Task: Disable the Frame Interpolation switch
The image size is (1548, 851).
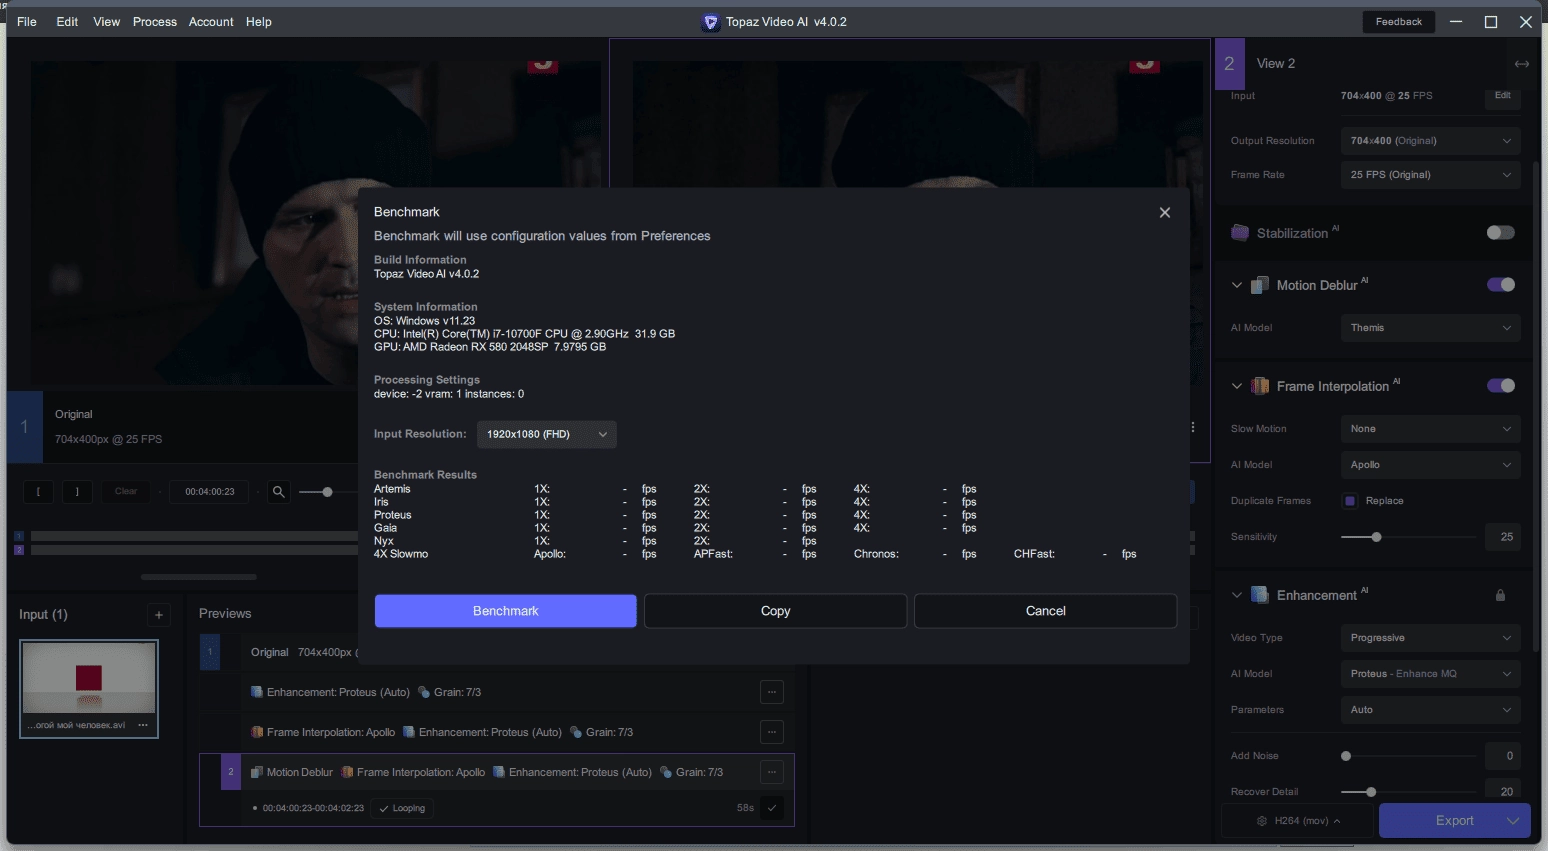Action: point(1500,386)
